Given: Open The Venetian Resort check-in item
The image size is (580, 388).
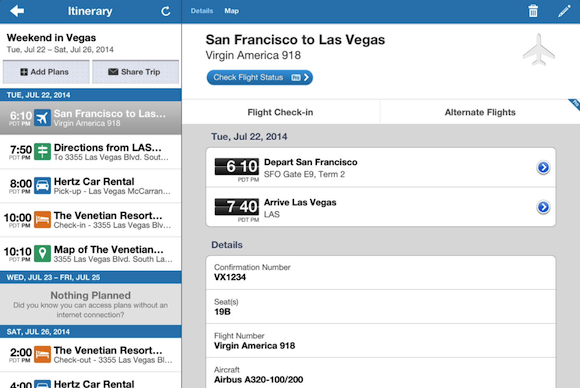Looking at the screenshot, I should [x=91, y=220].
